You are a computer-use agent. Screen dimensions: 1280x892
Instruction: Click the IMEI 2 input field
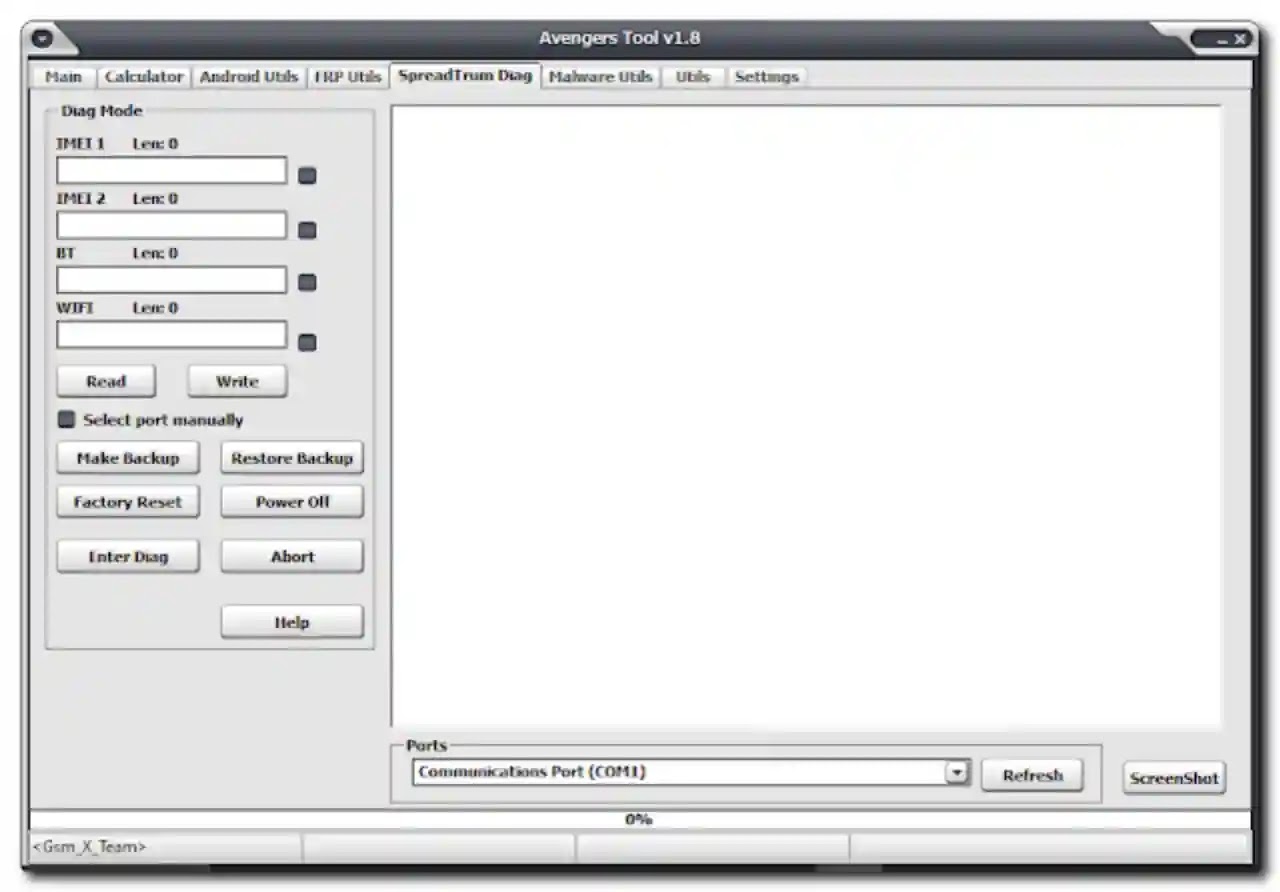coord(171,226)
